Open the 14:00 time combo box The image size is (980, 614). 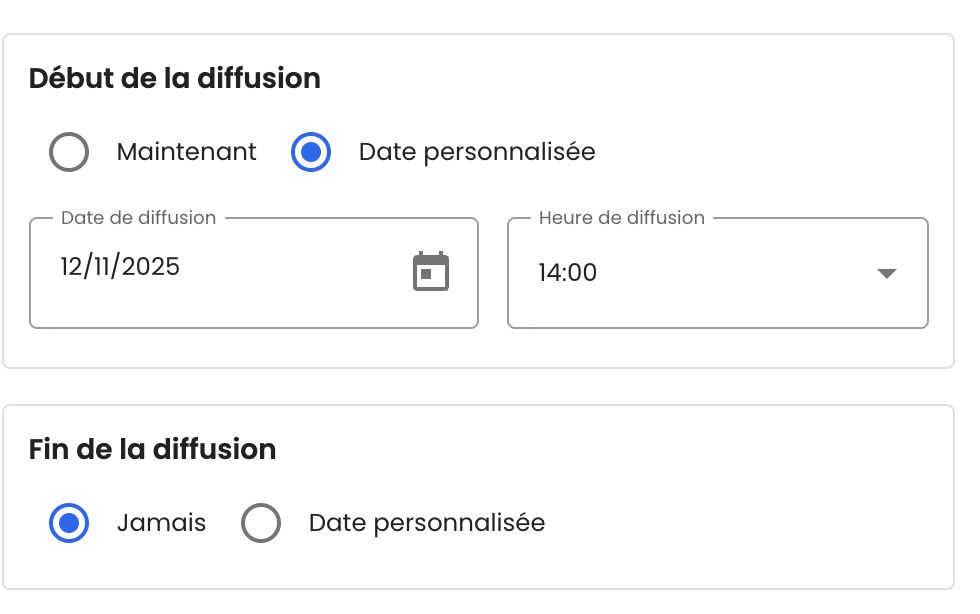pos(700,273)
